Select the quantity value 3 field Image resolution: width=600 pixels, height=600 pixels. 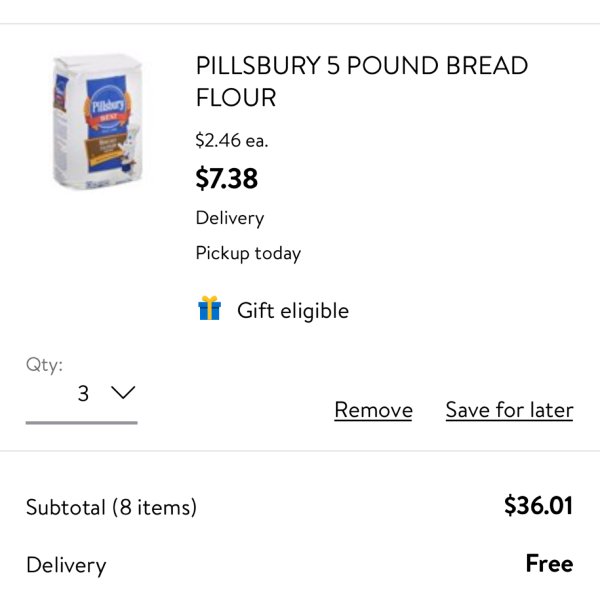pos(82,393)
